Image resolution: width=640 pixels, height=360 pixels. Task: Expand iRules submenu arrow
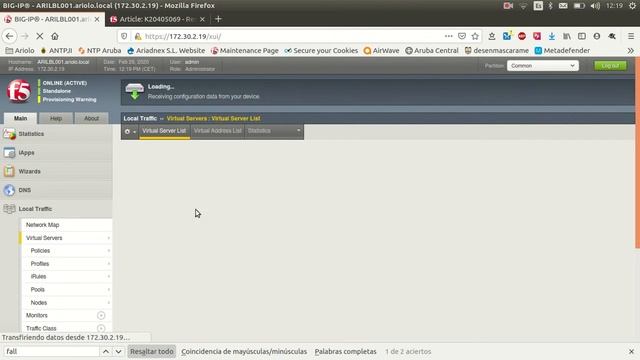(109, 277)
